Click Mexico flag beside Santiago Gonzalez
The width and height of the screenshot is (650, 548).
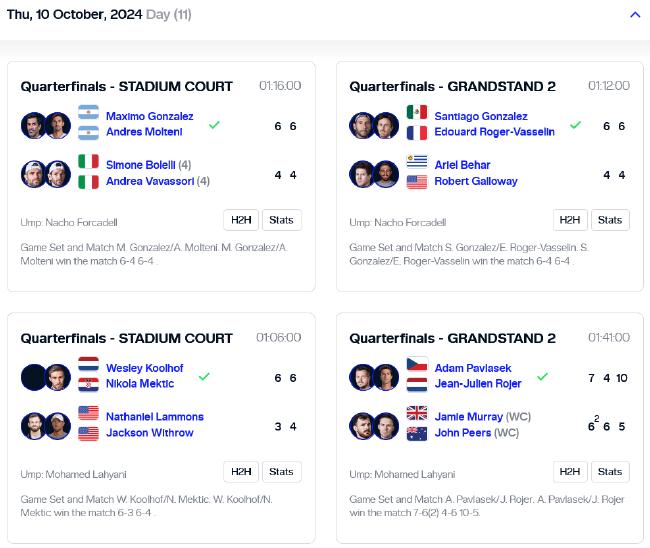(417, 112)
